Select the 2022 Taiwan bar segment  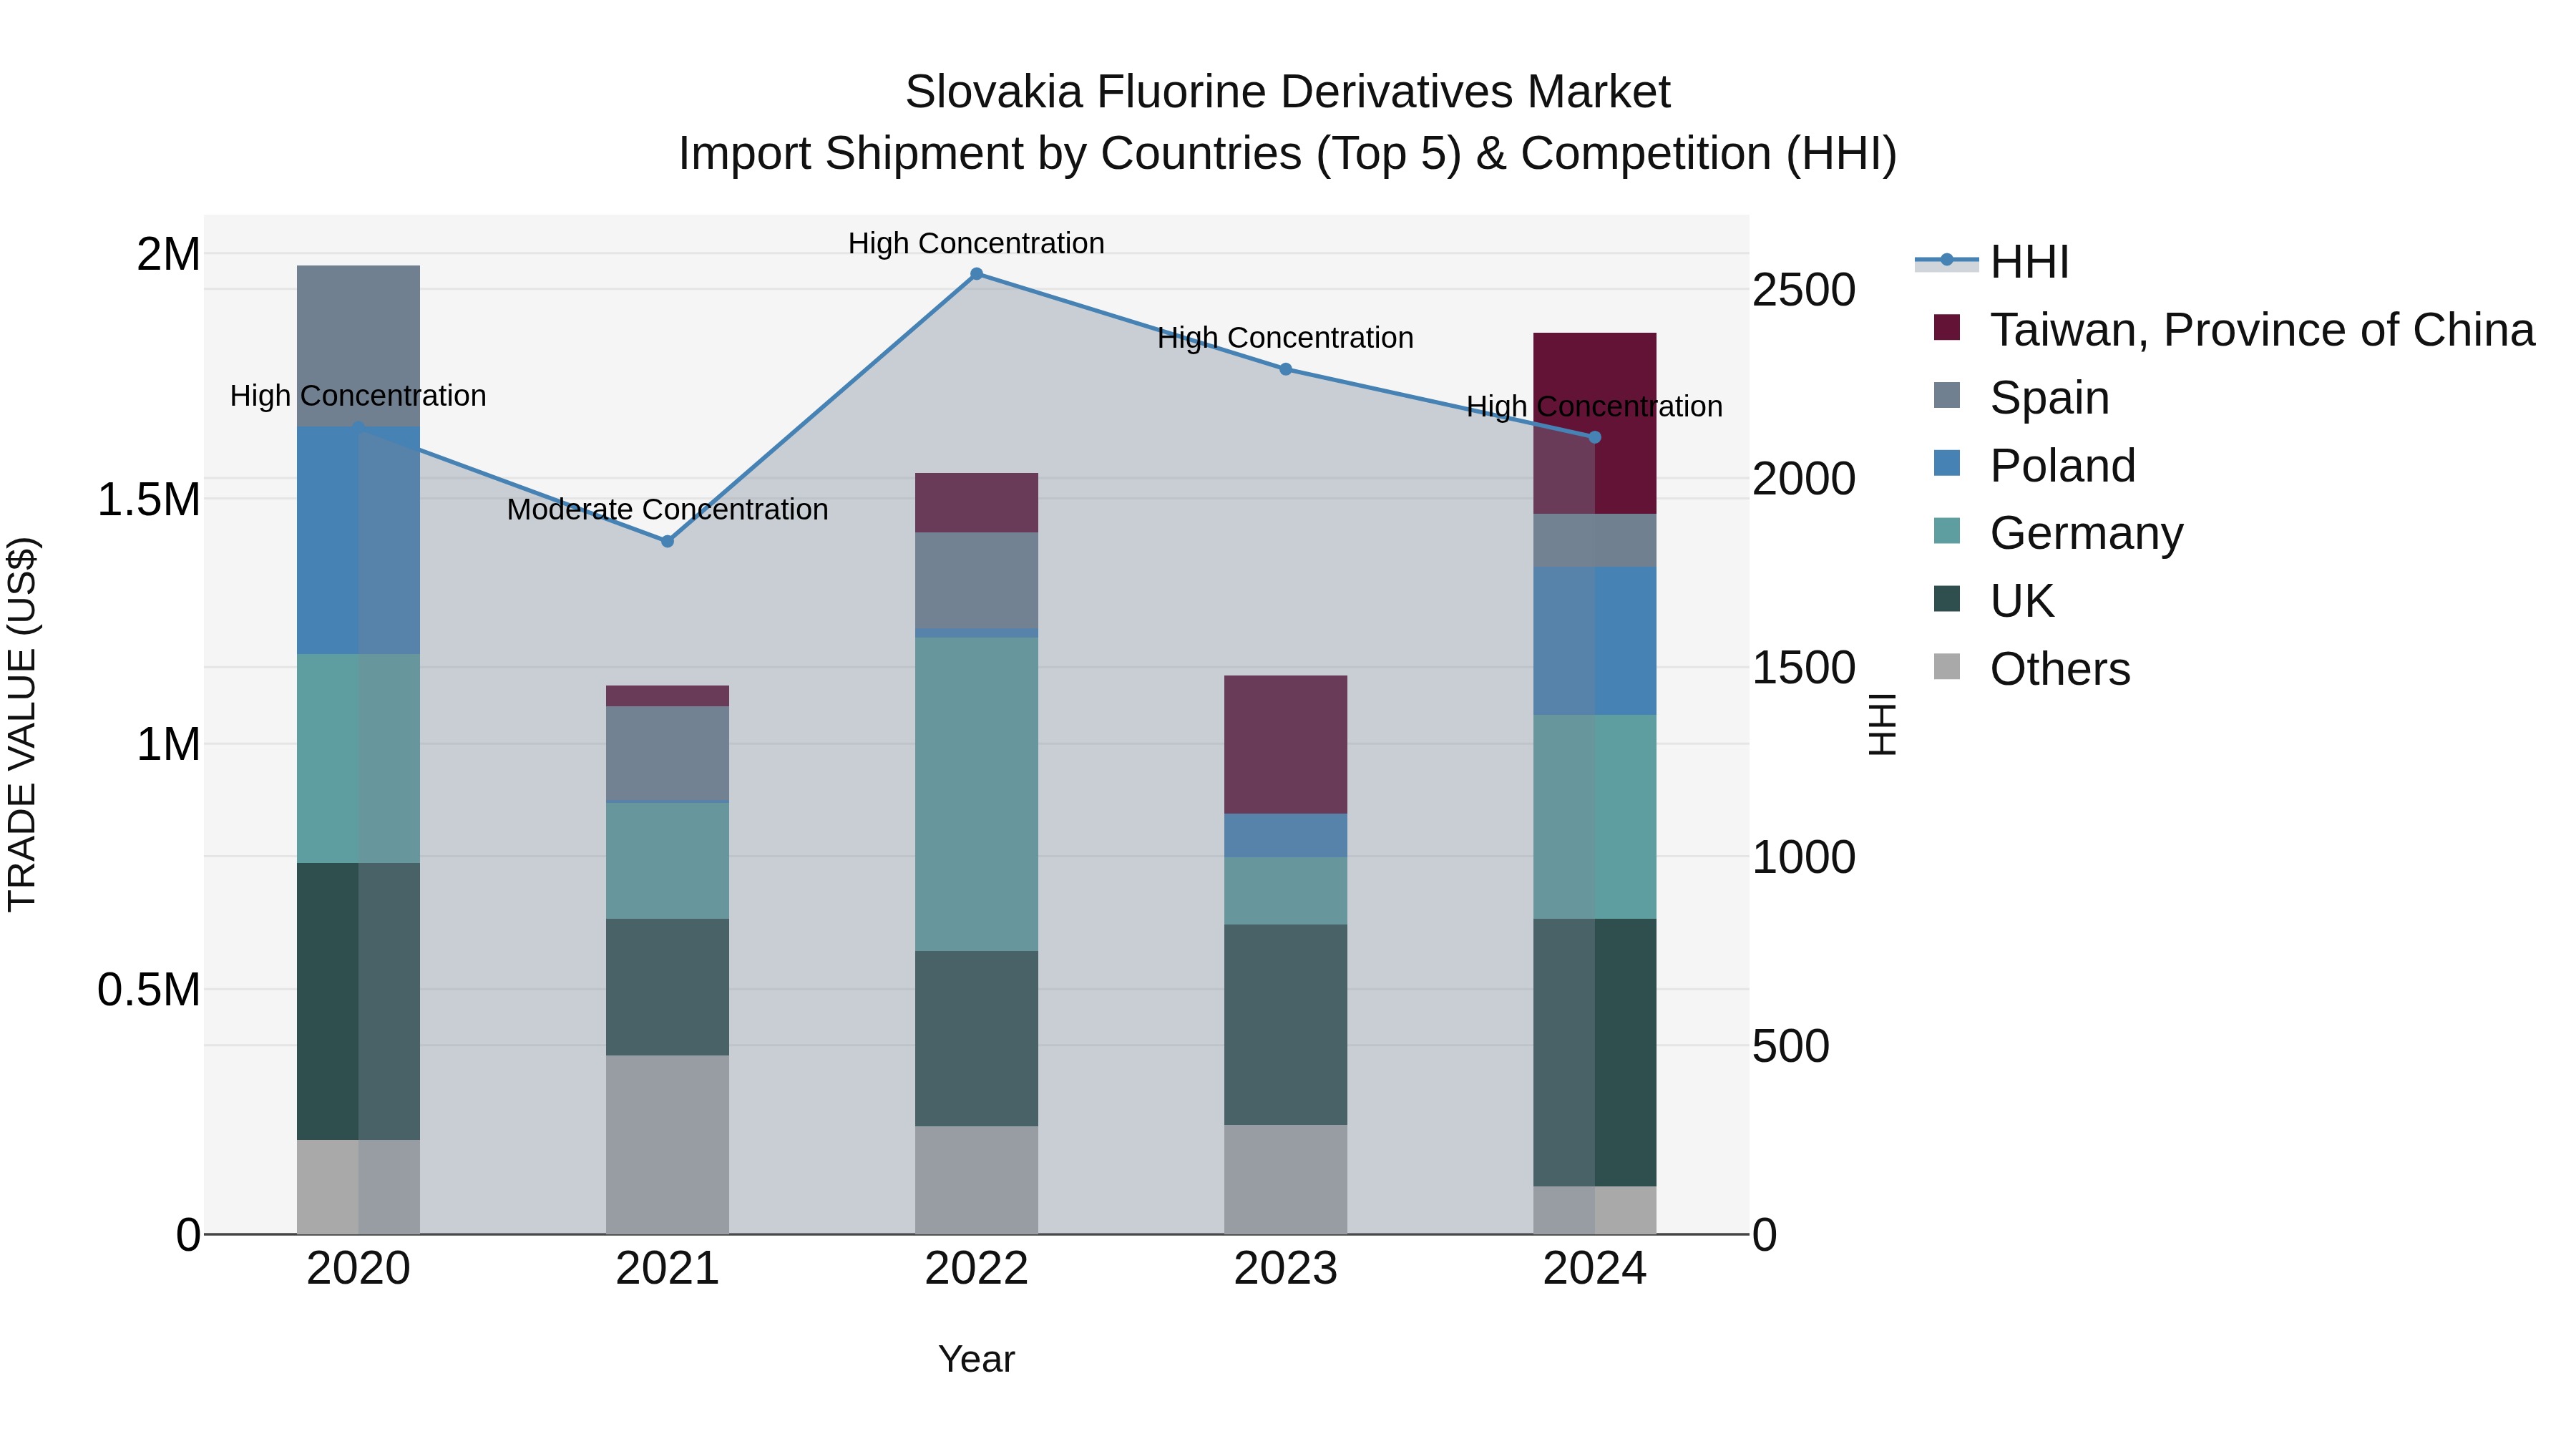[x=977, y=503]
